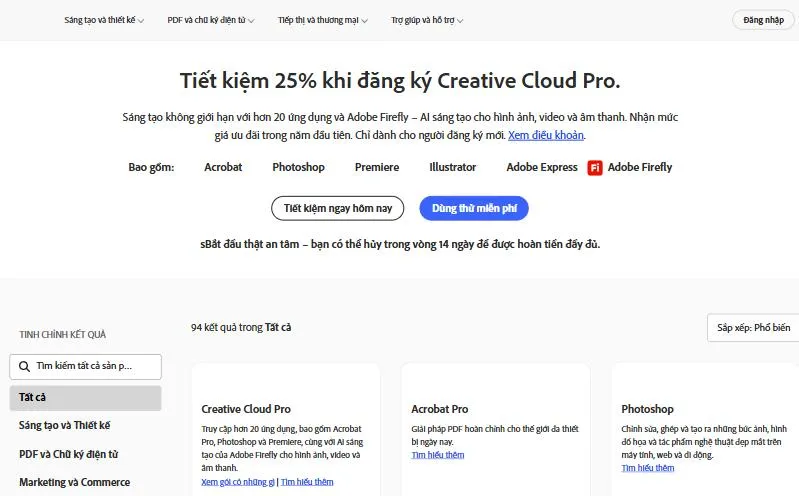Click the Đăng nhập button

[763, 20]
